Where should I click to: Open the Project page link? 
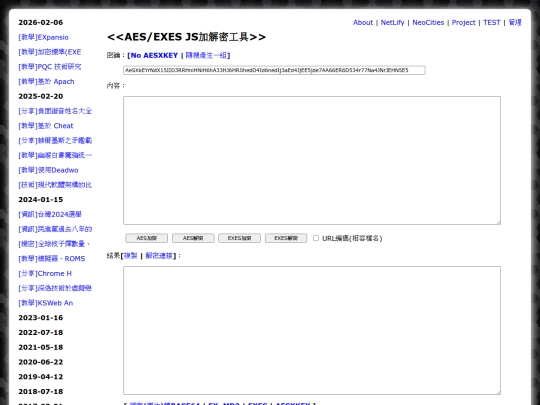click(463, 22)
